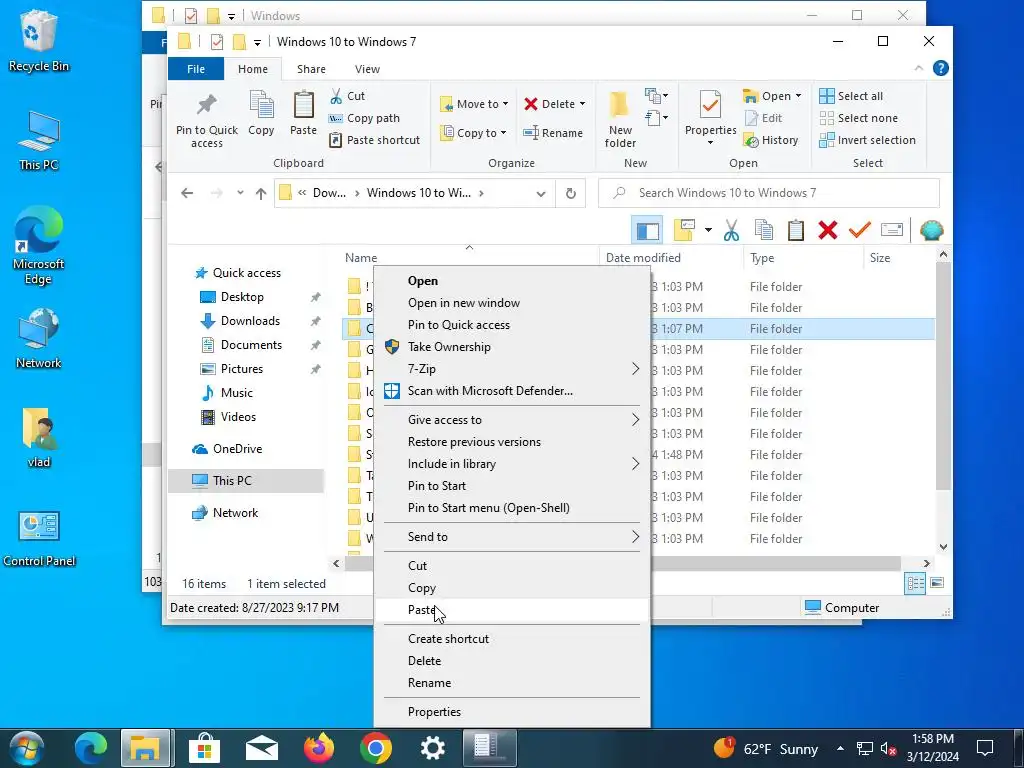This screenshot has width=1024, height=768.
Task: Click Paste shortcut in ribbon
Action: click(x=375, y=140)
